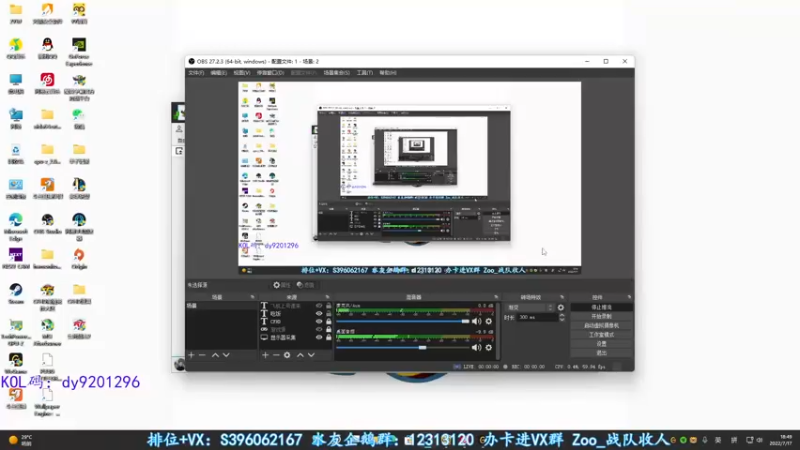Toggle visibility eye of the link-icon source

pyautogui.click(x=319, y=330)
